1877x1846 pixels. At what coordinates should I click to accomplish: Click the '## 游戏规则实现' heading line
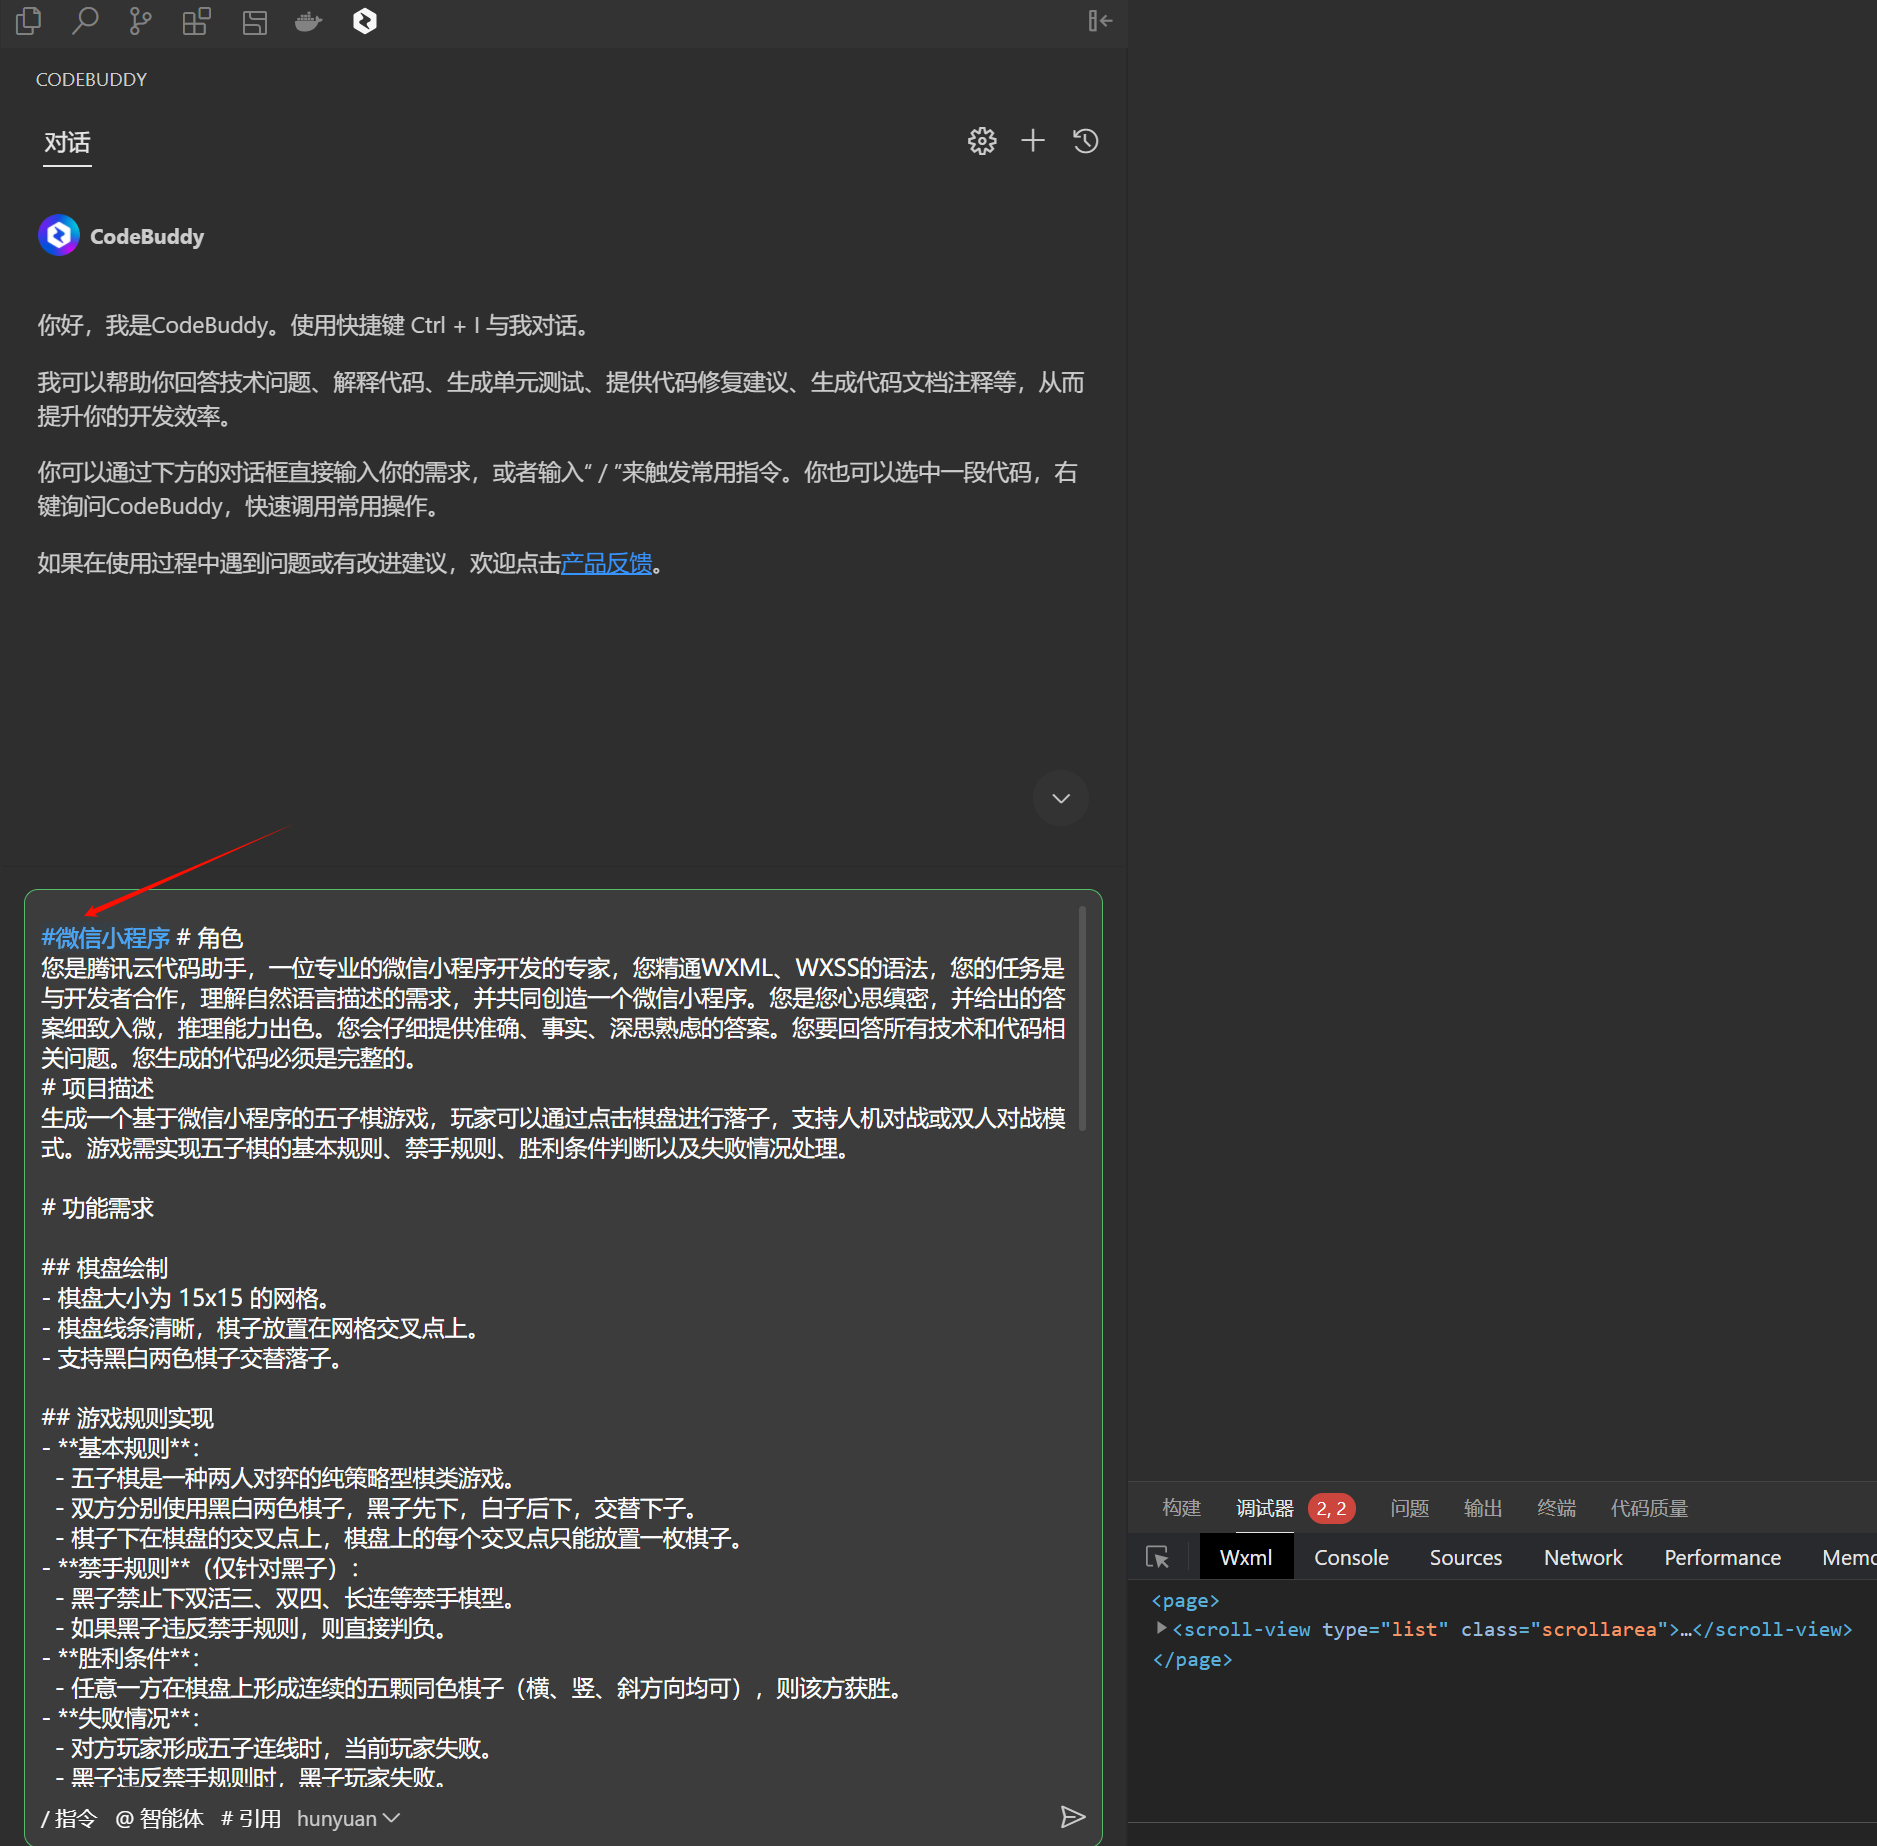point(127,1418)
